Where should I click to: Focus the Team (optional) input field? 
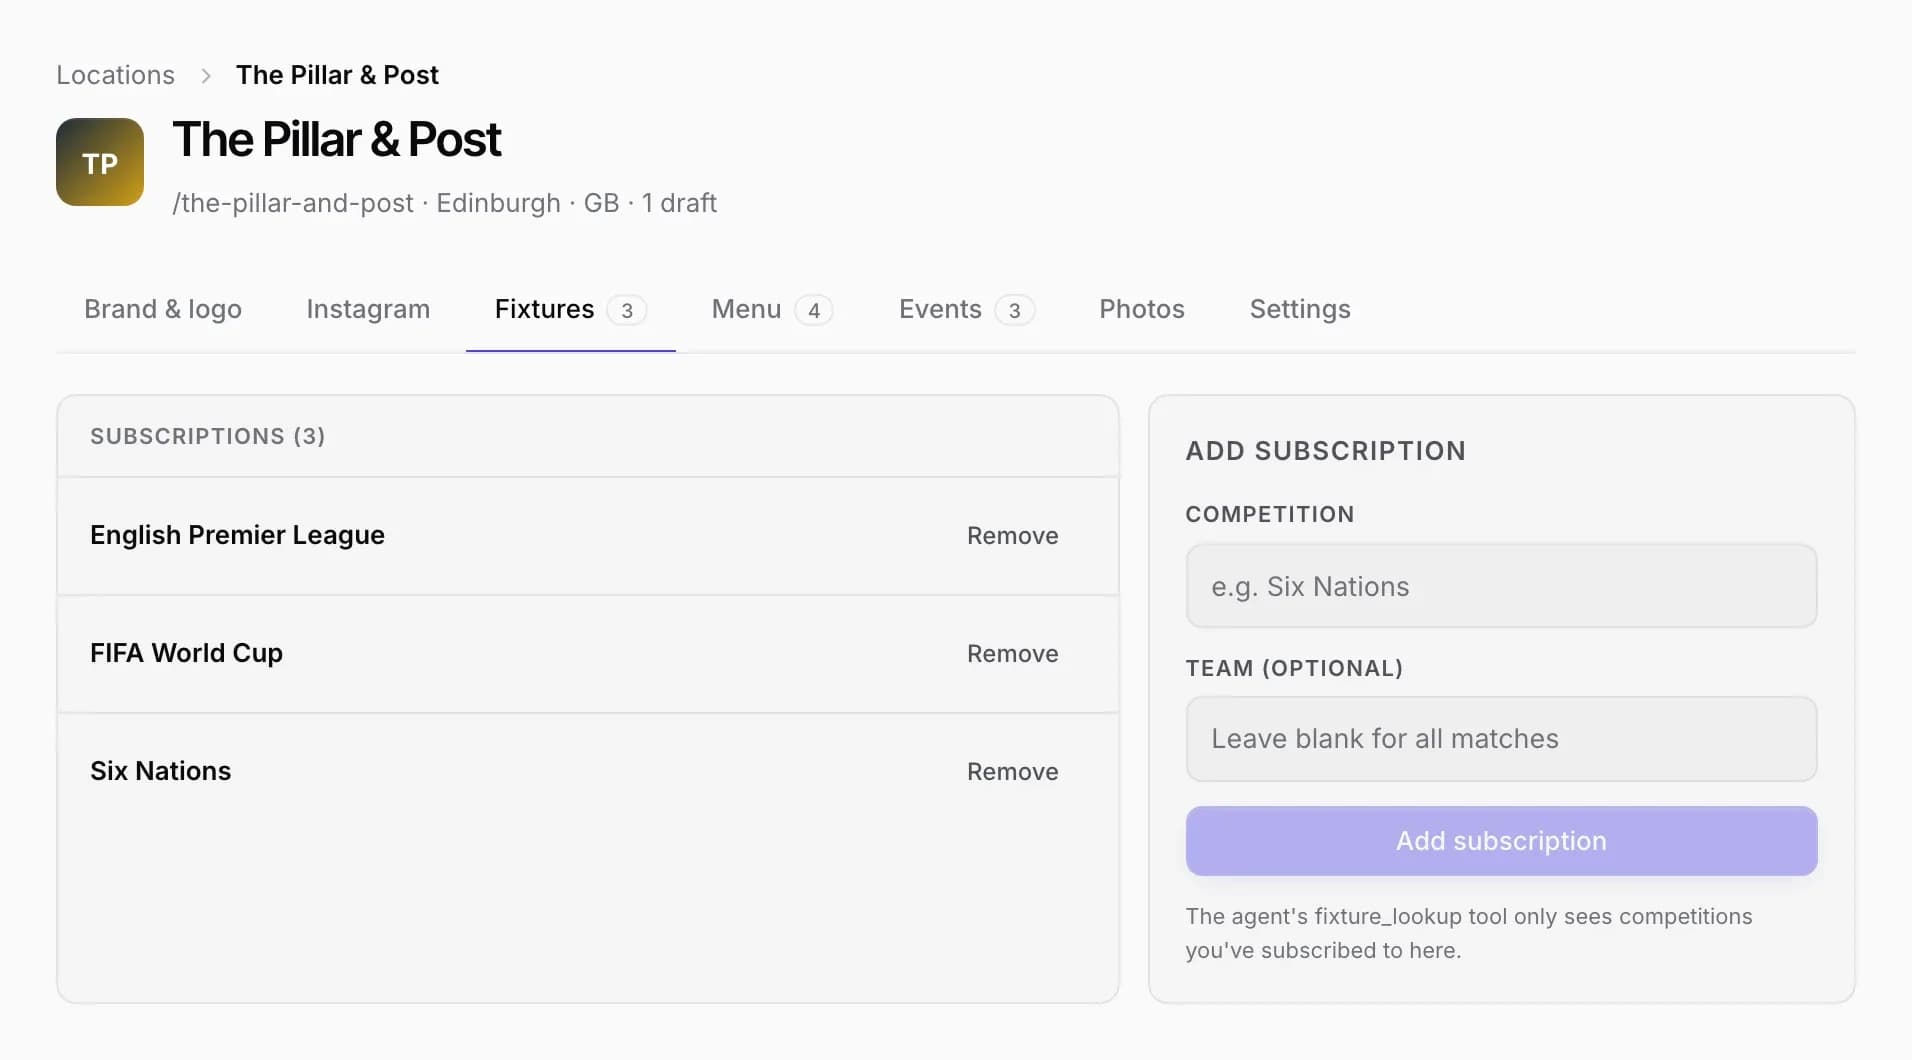pyautogui.click(x=1501, y=739)
